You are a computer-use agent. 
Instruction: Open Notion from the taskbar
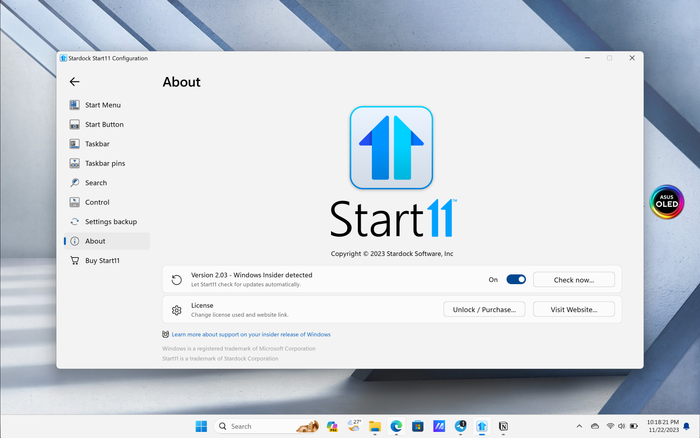(x=503, y=426)
